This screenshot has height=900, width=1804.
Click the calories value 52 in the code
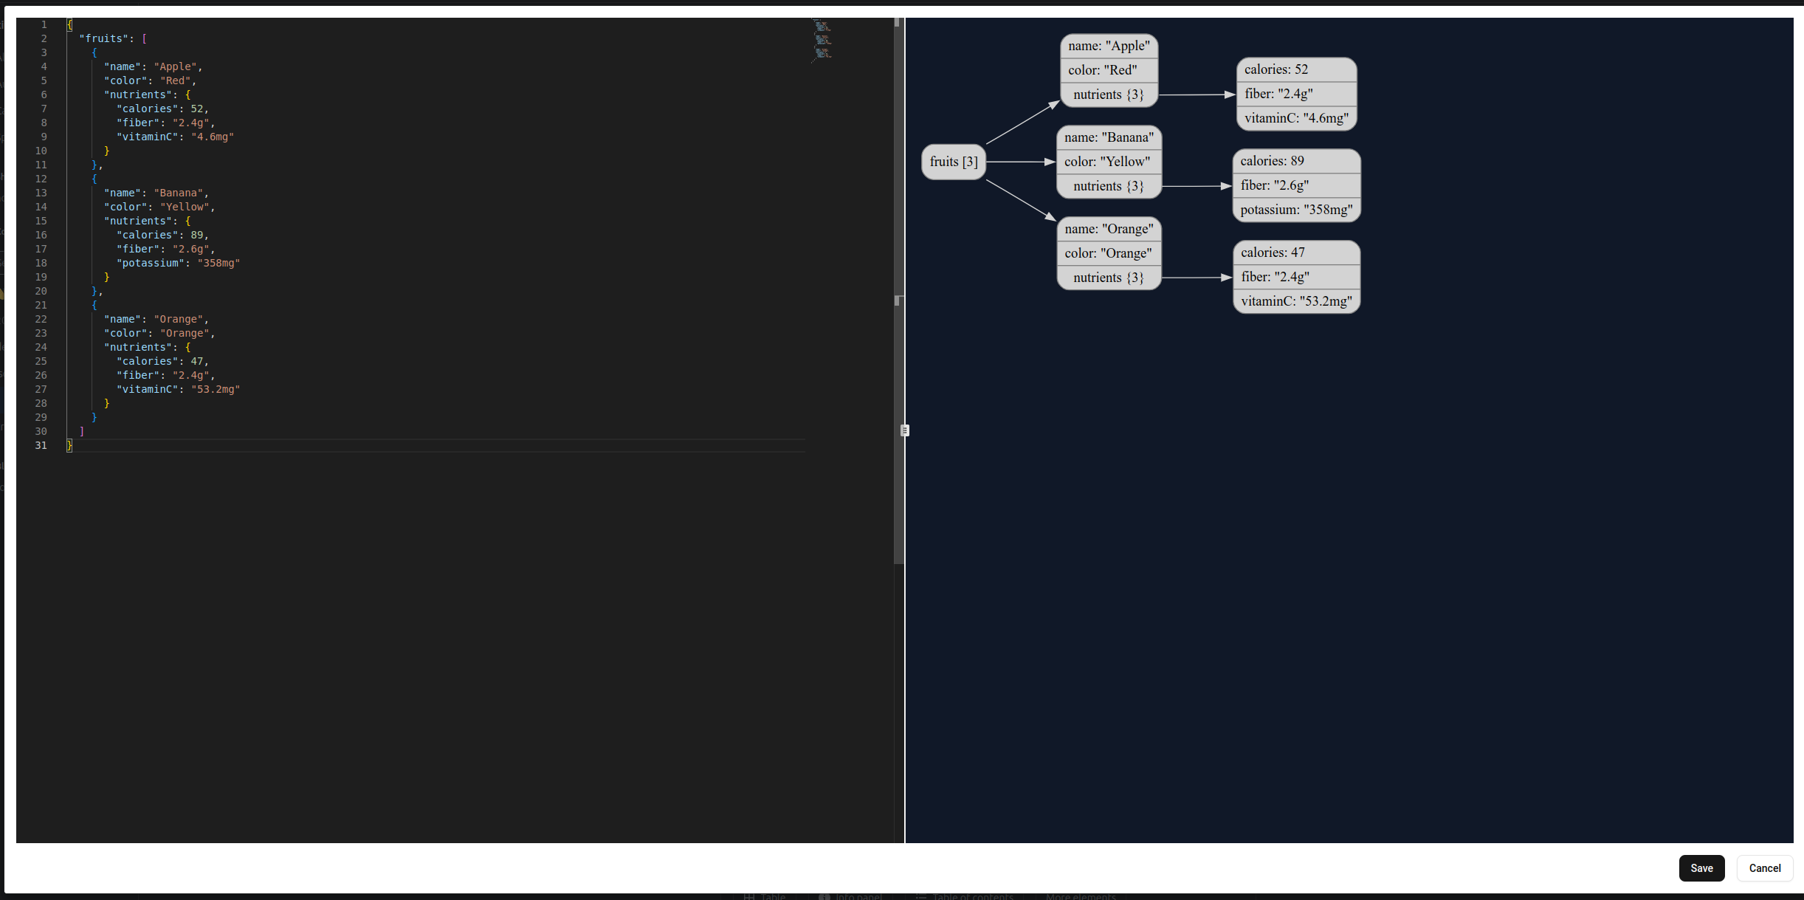tap(197, 108)
